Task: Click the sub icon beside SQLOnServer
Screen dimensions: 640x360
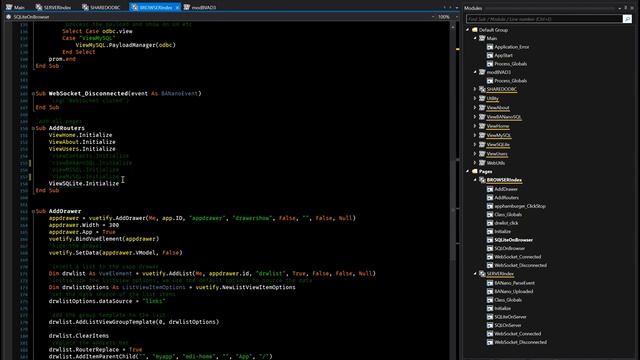Action: coord(490,325)
